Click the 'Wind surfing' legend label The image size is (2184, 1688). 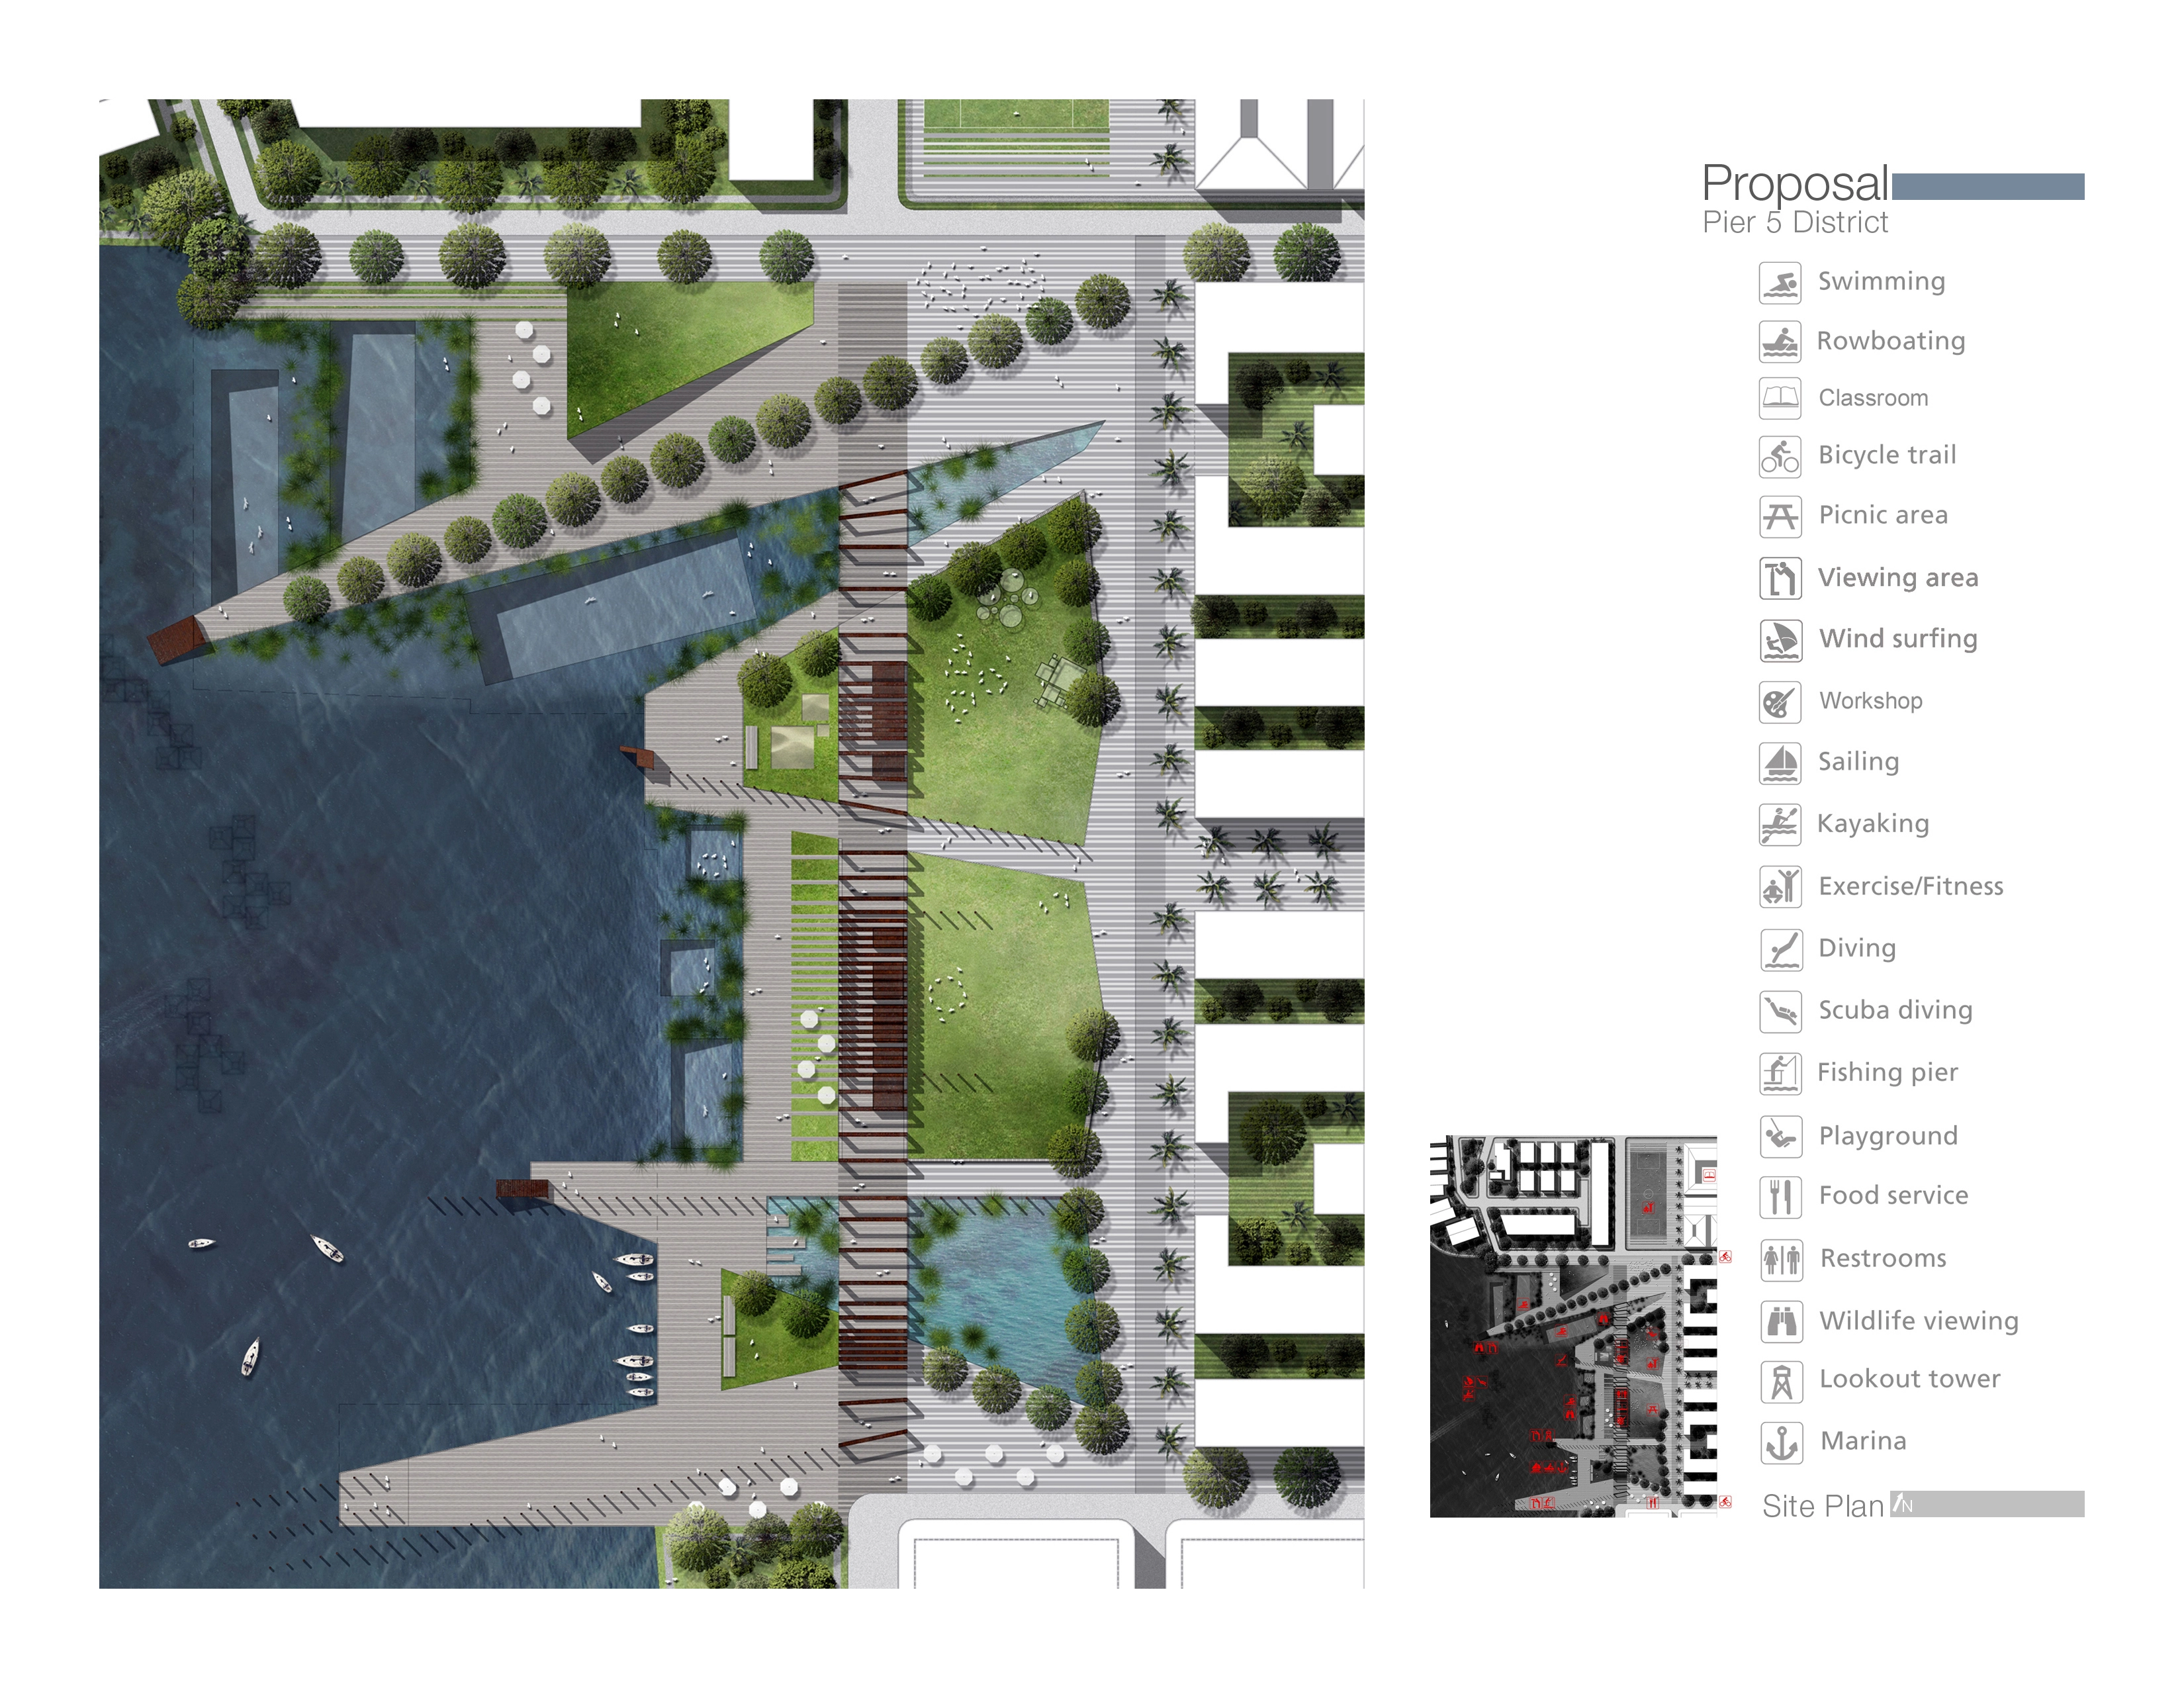1898,639
